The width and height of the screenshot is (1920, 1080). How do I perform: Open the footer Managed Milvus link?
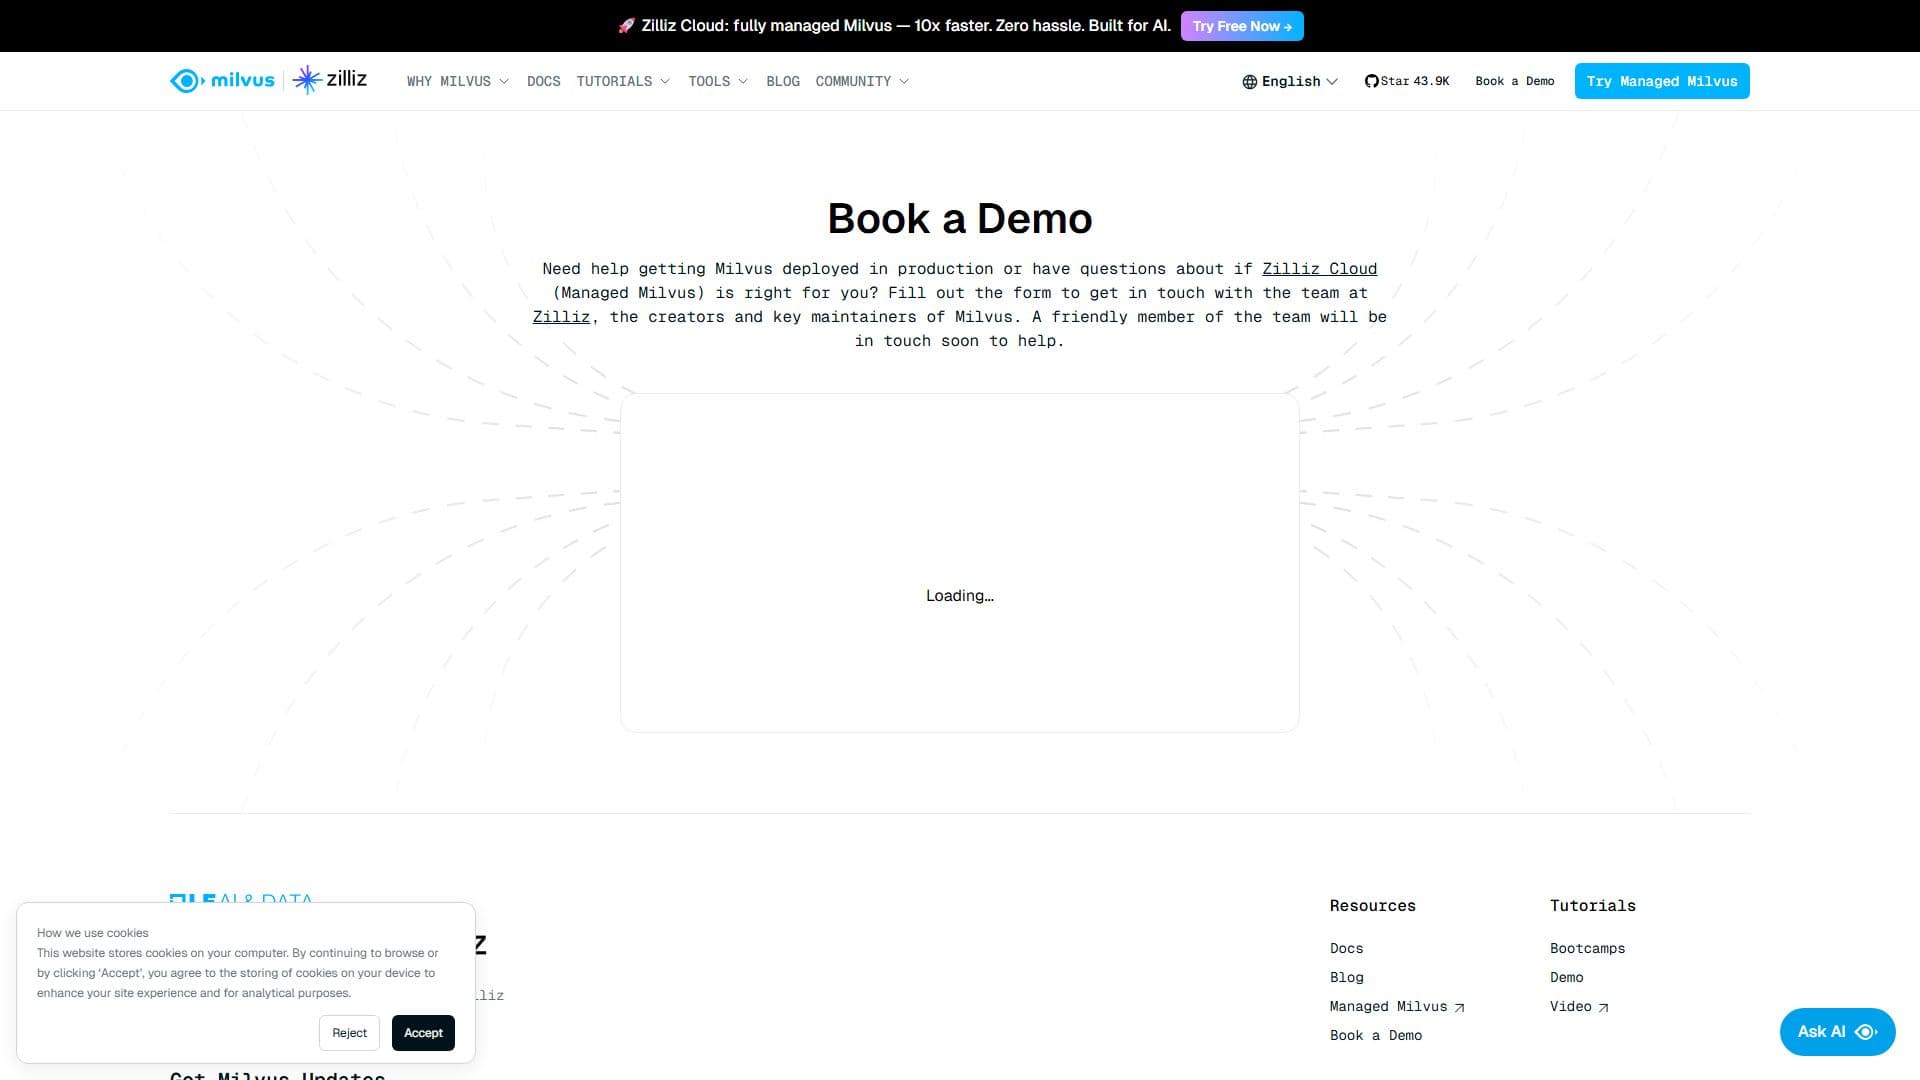(x=1397, y=1006)
